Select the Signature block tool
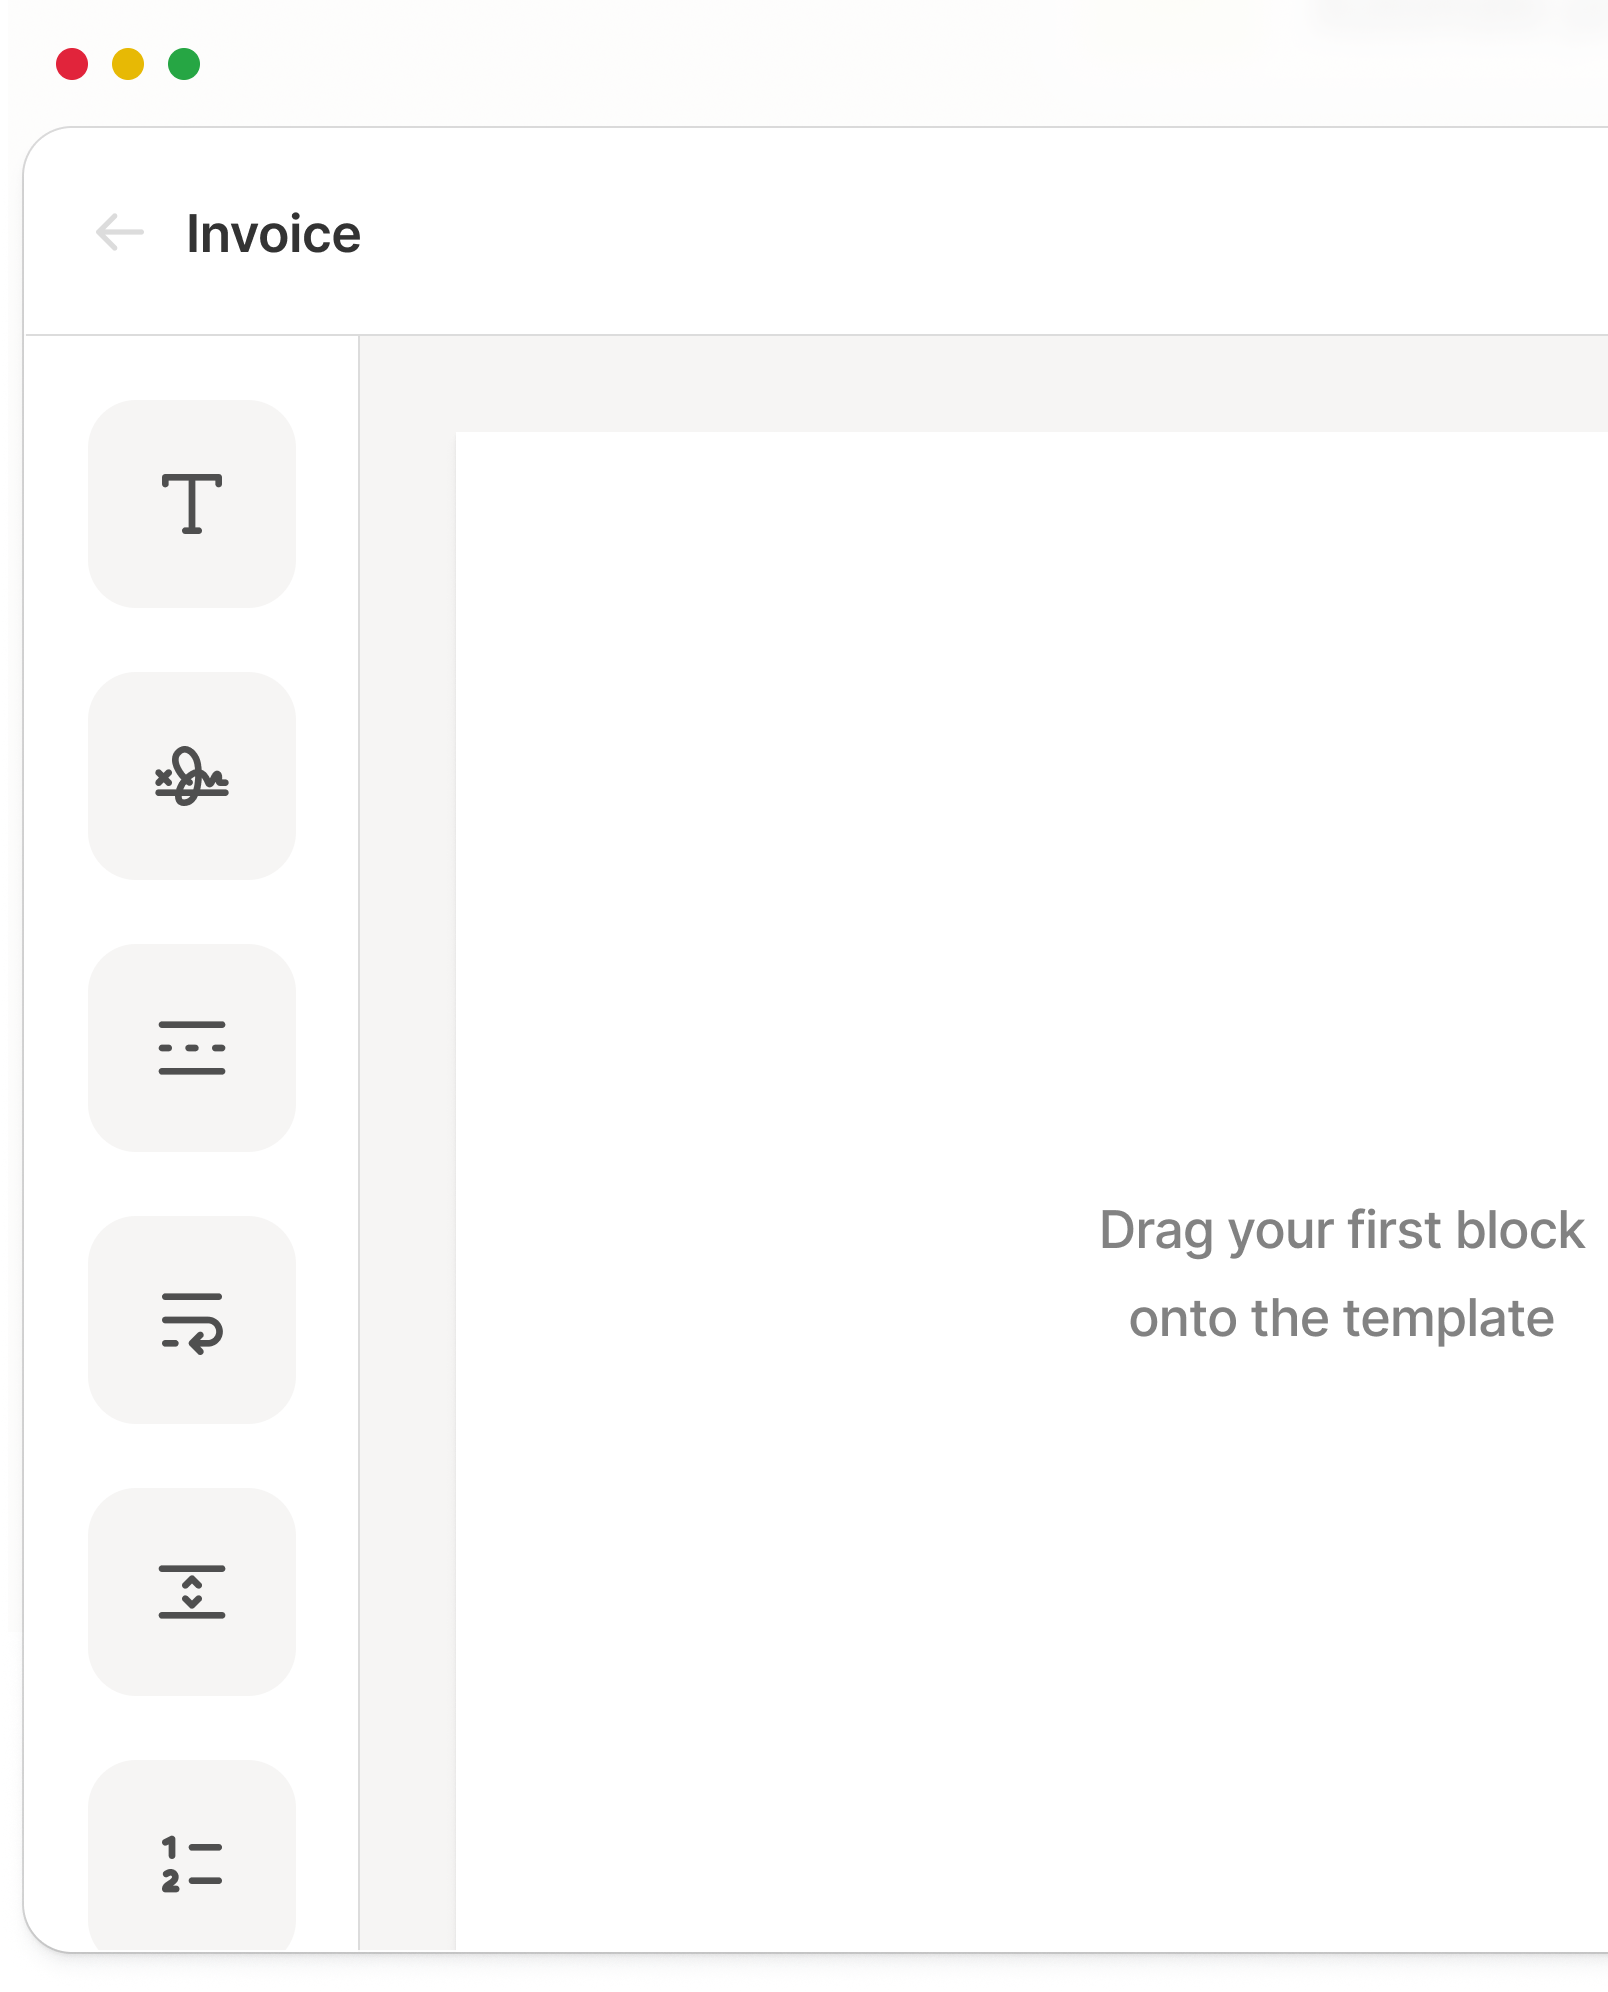Viewport: 1608px width, 1992px height. [x=192, y=776]
